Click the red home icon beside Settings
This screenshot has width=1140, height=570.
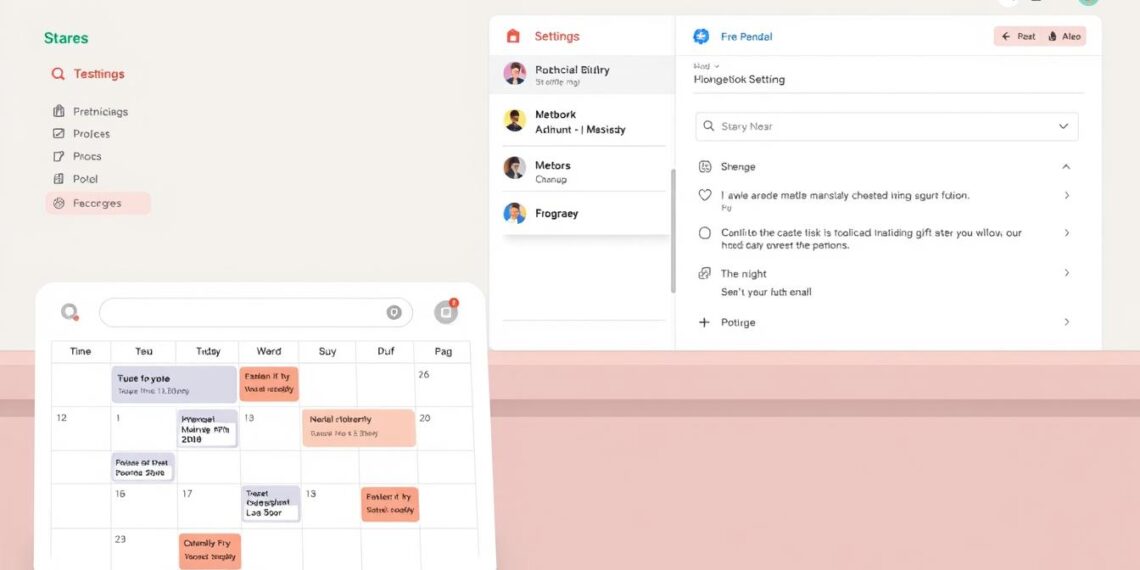(513, 36)
